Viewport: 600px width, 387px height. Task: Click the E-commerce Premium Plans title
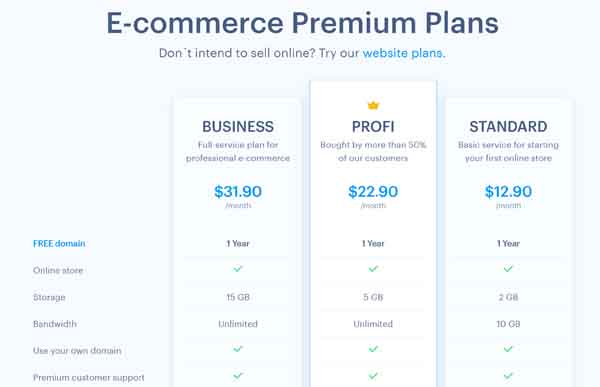click(x=302, y=23)
